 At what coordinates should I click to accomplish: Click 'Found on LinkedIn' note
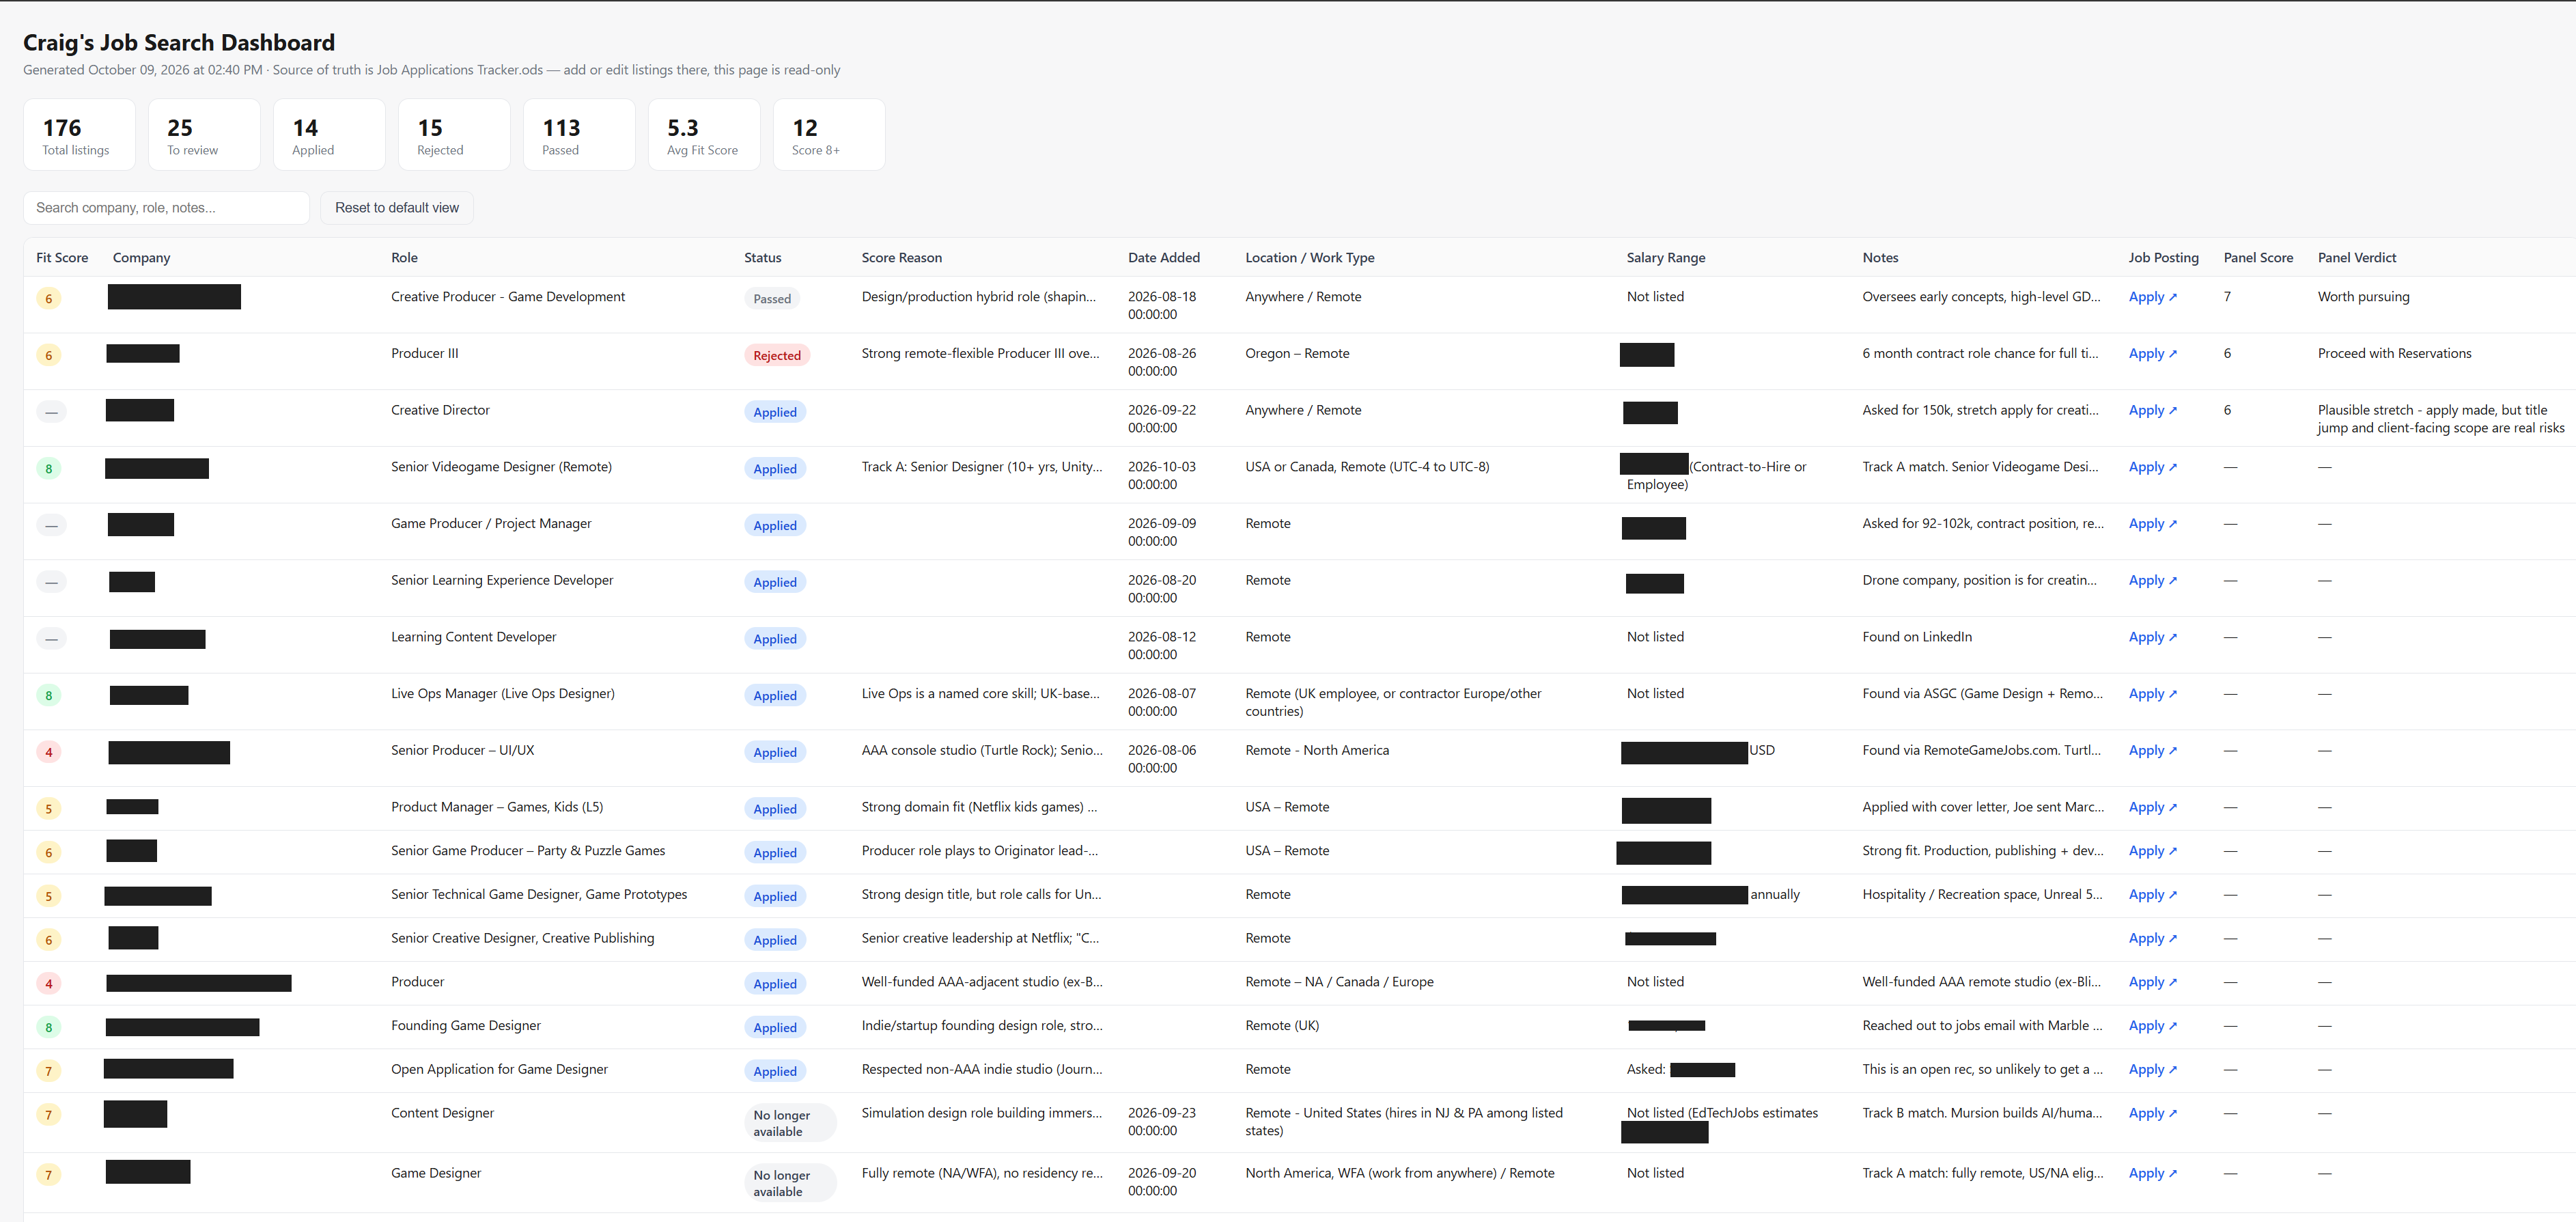pos(1917,637)
